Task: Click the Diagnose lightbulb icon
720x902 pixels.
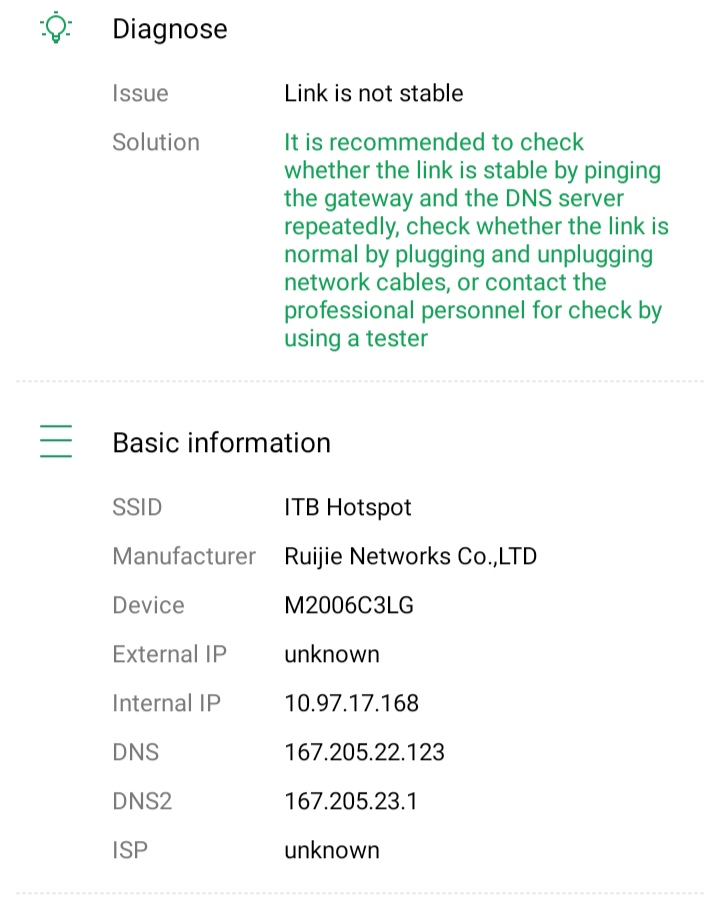Action: pyautogui.click(x=55, y=29)
